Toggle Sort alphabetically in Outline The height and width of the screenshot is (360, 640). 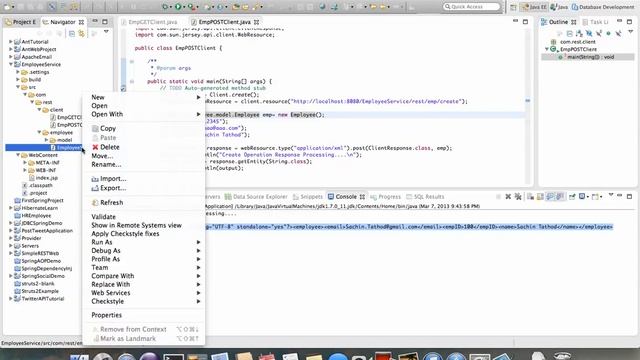(579, 33)
